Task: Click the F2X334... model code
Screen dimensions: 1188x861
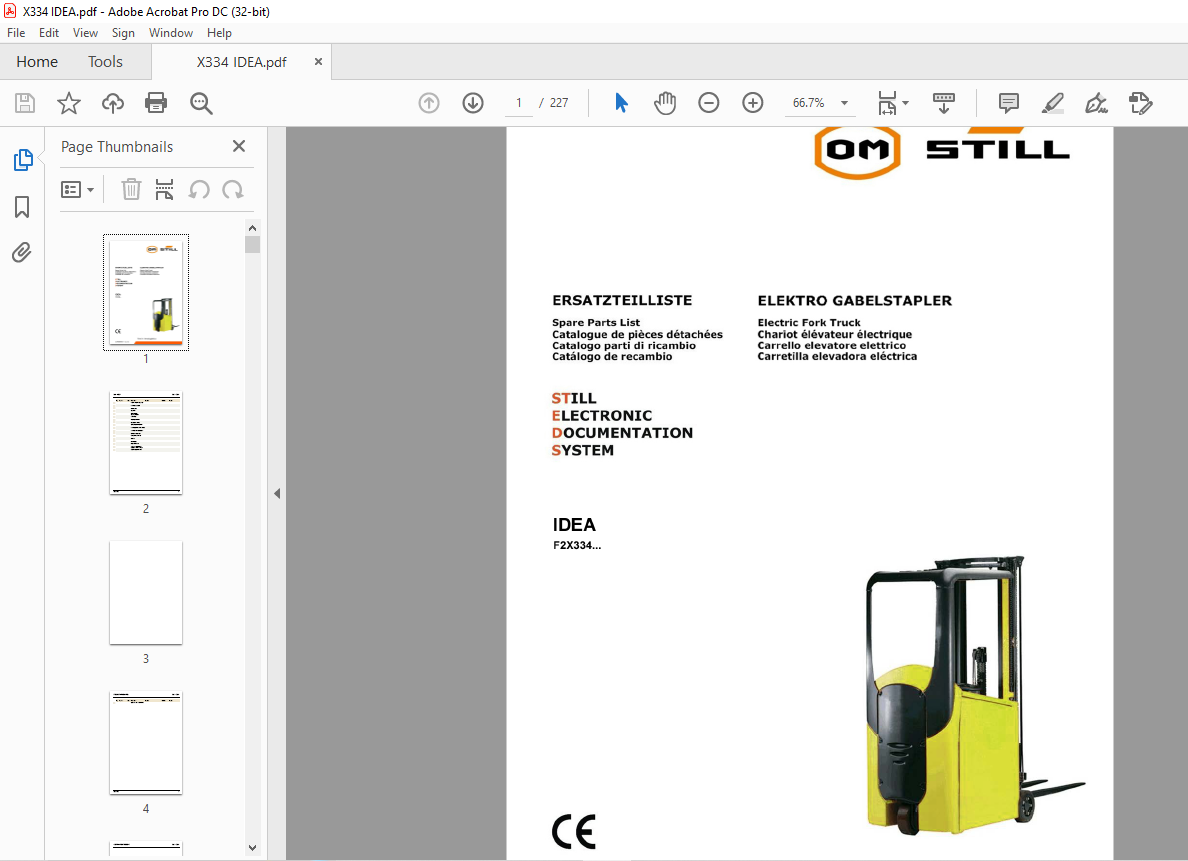Action: (x=577, y=545)
